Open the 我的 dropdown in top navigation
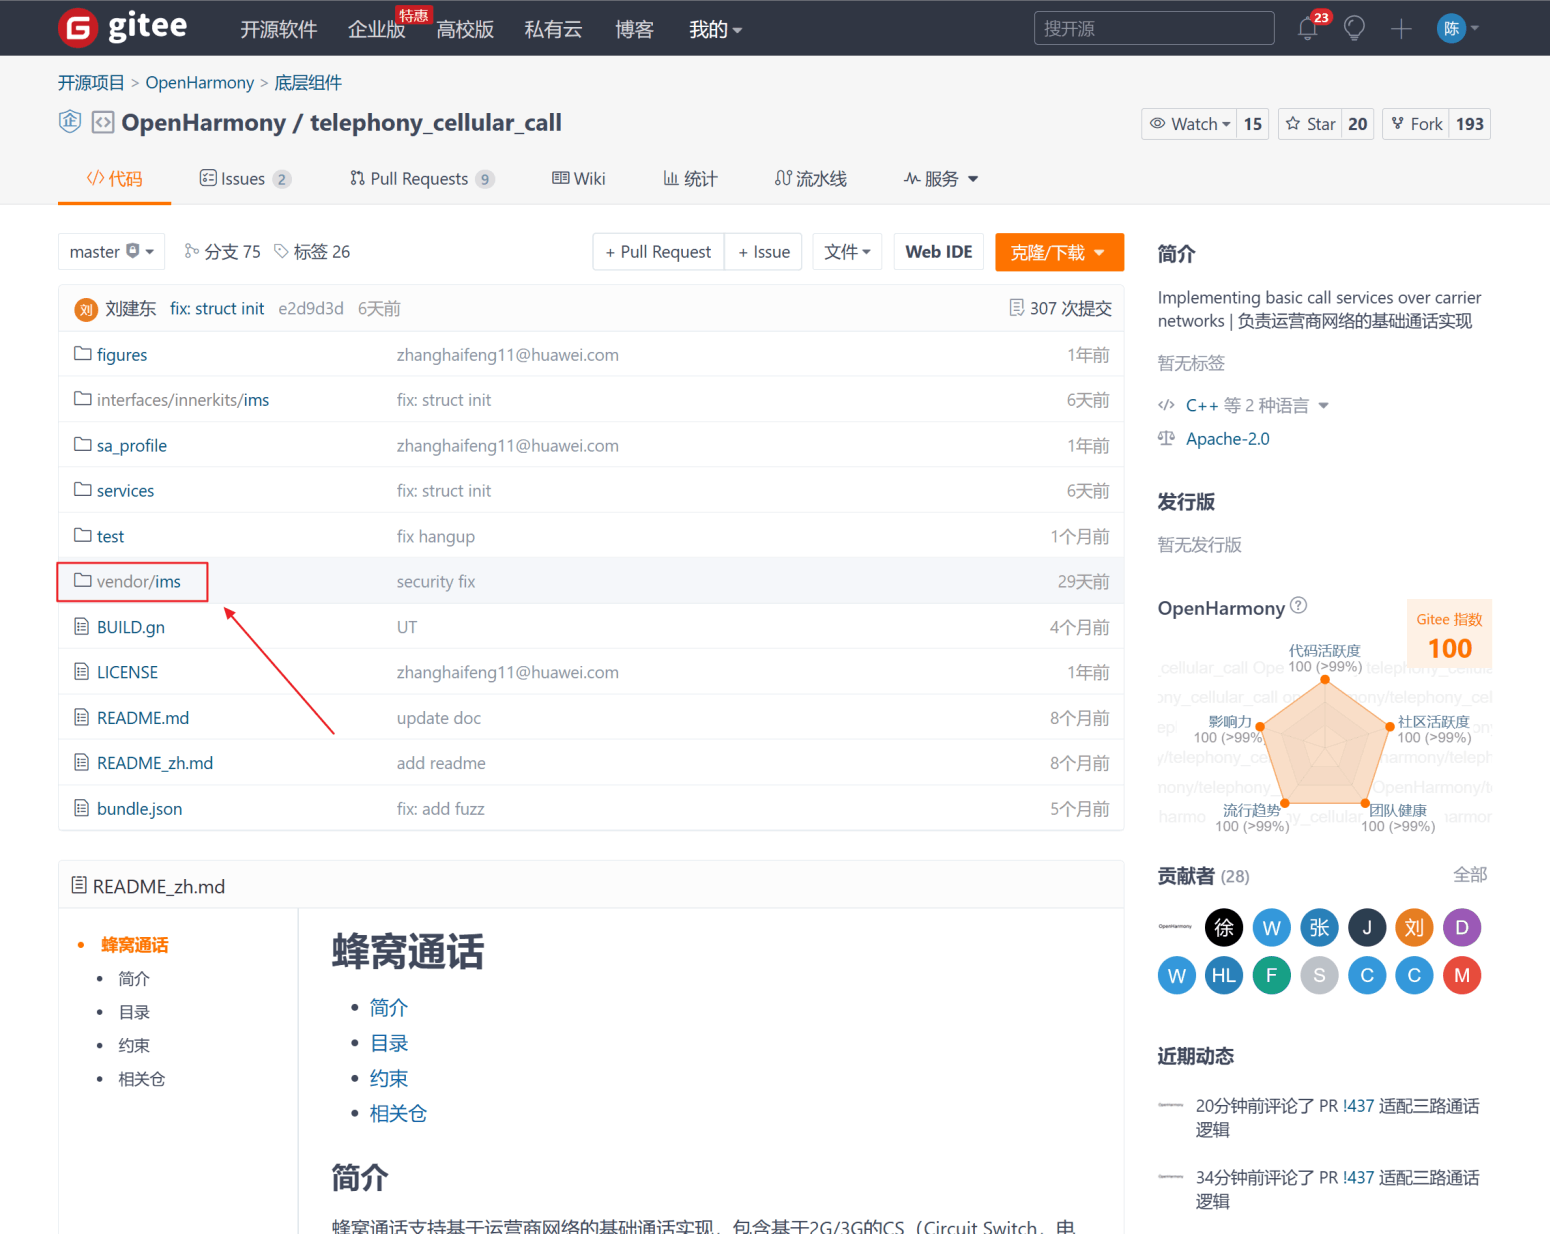This screenshot has height=1236, width=1550. click(x=715, y=30)
